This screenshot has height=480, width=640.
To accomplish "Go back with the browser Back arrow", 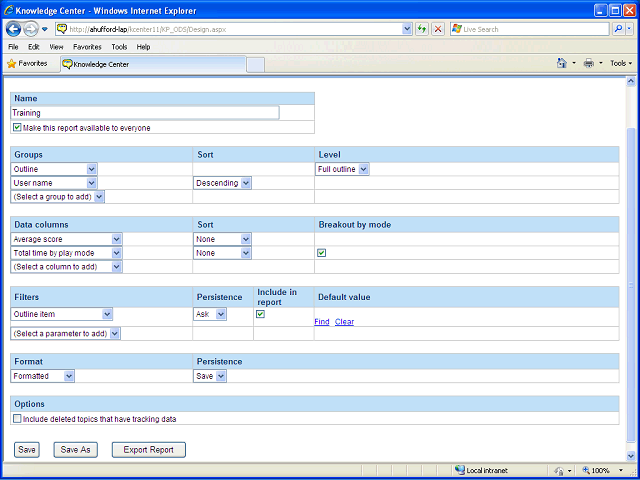I will coord(13,29).
